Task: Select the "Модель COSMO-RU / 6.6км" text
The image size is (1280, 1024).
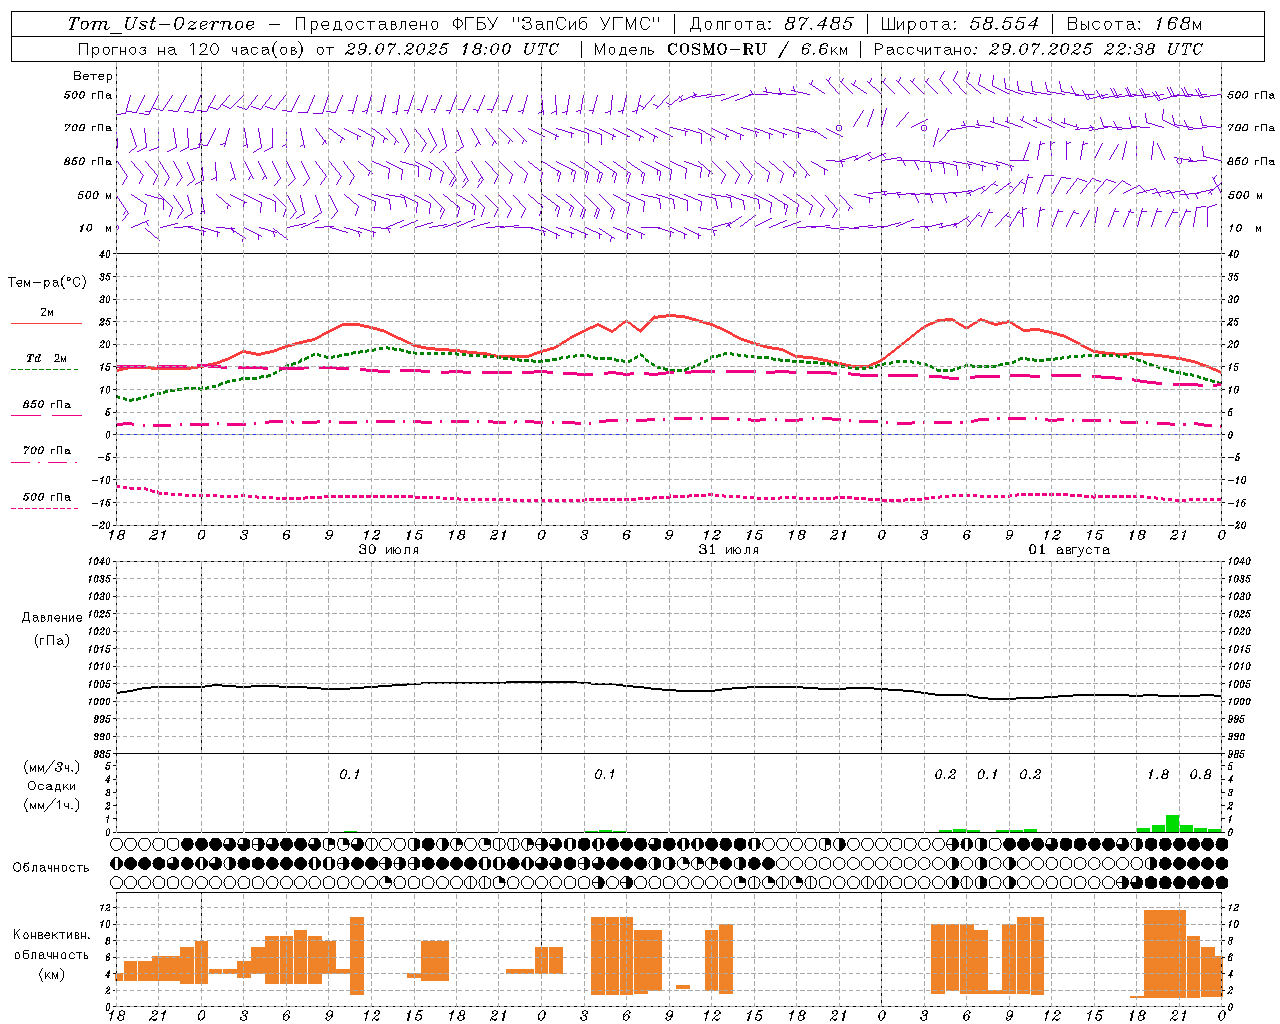Action: pyautogui.click(x=720, y=49)
